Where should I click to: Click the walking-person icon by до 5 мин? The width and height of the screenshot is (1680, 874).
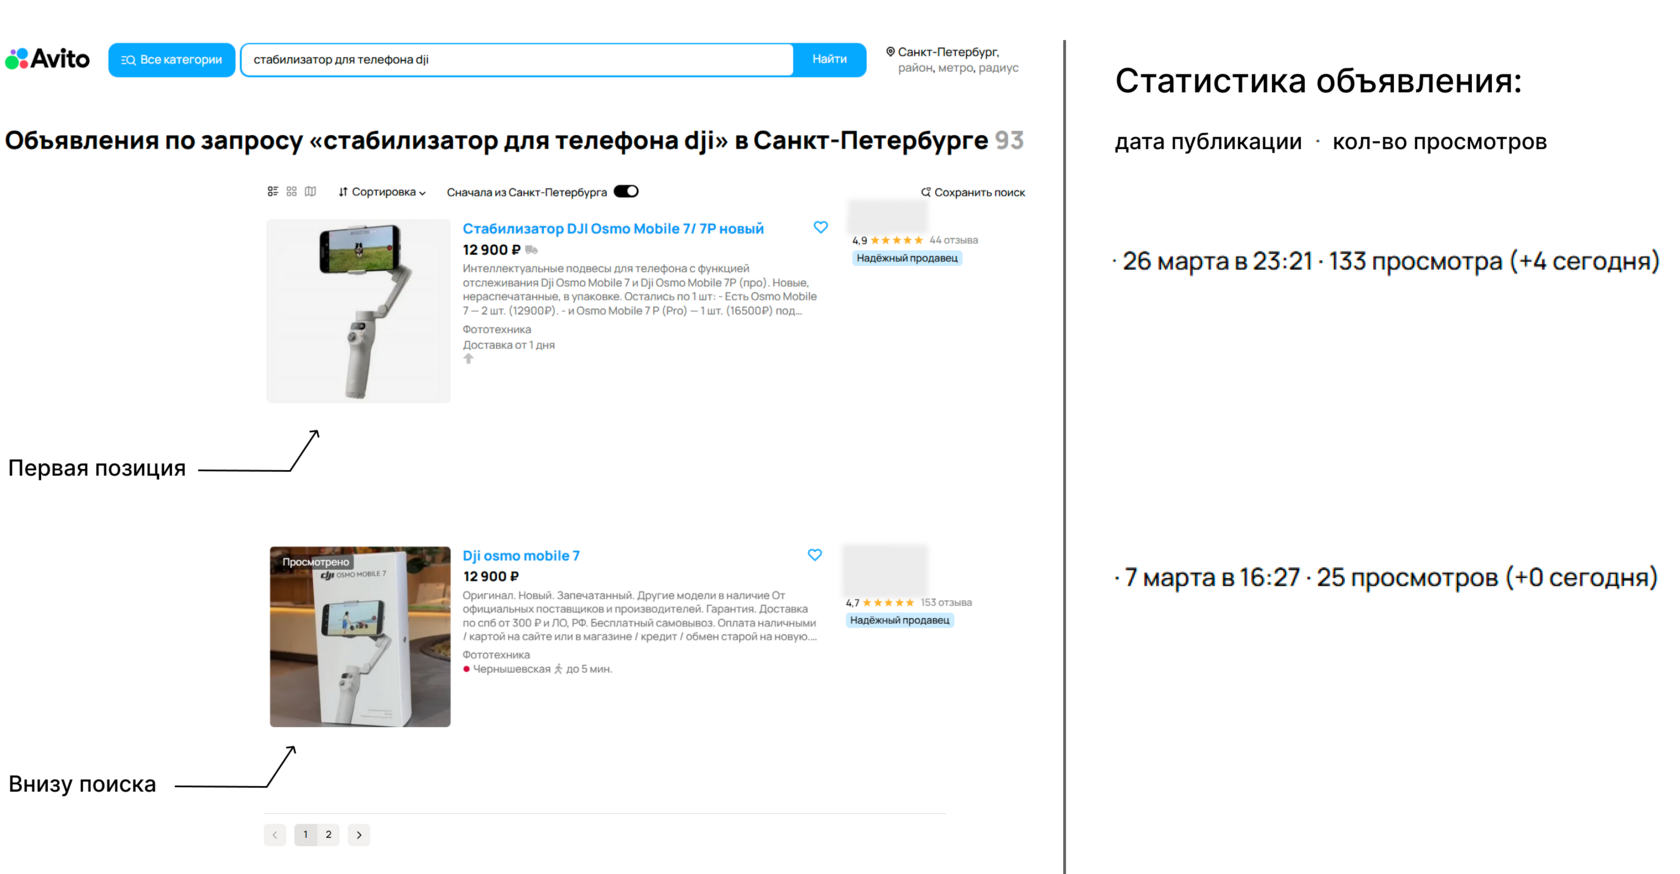pos(558,669)
